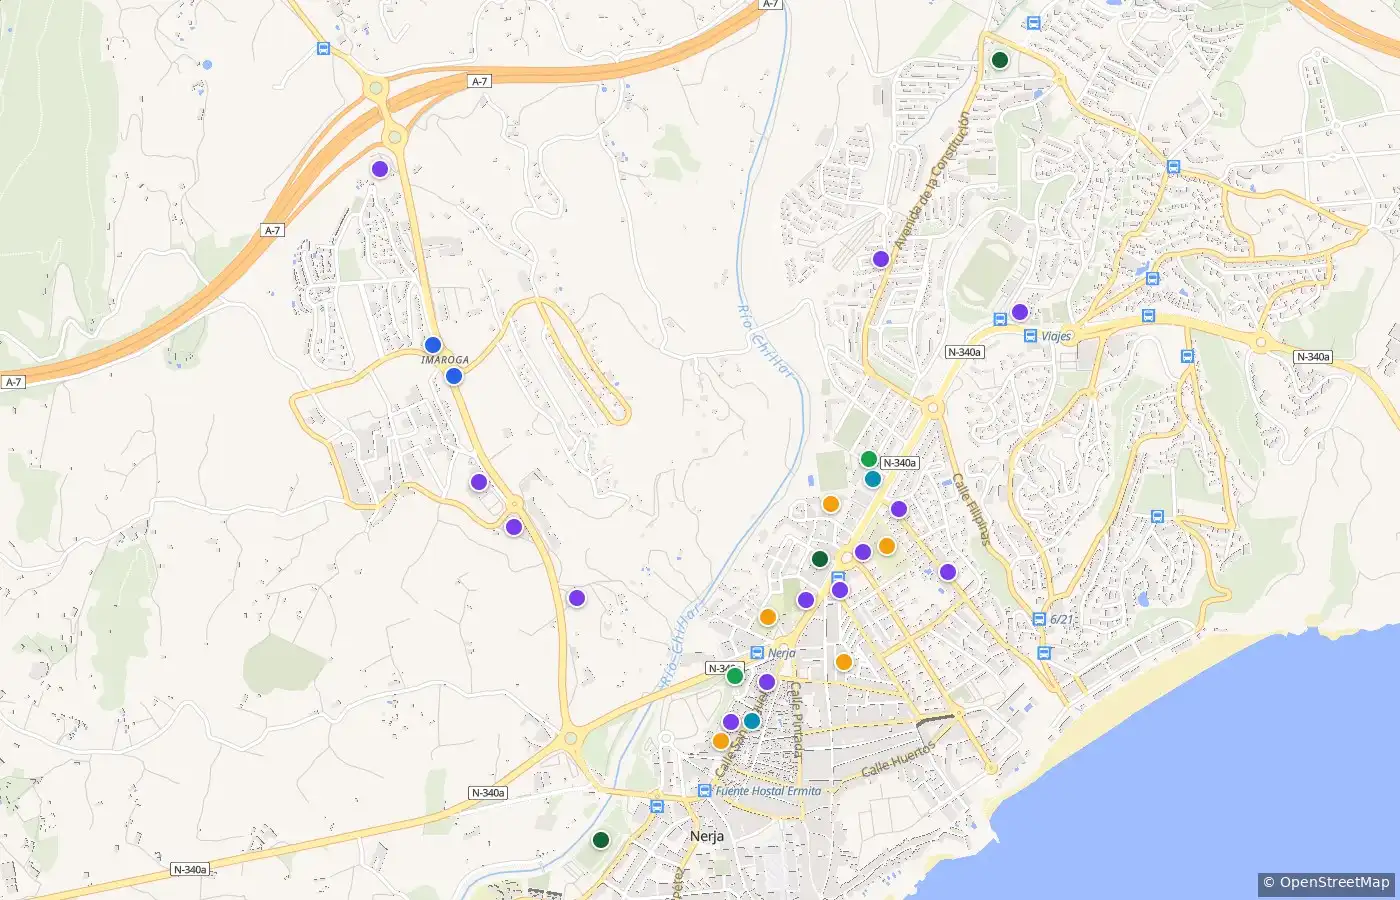The width and height of the screenshot is (1400, 900).
Task: Open the dark green marker southwest of Nerja town label
Action: point(601,840)
